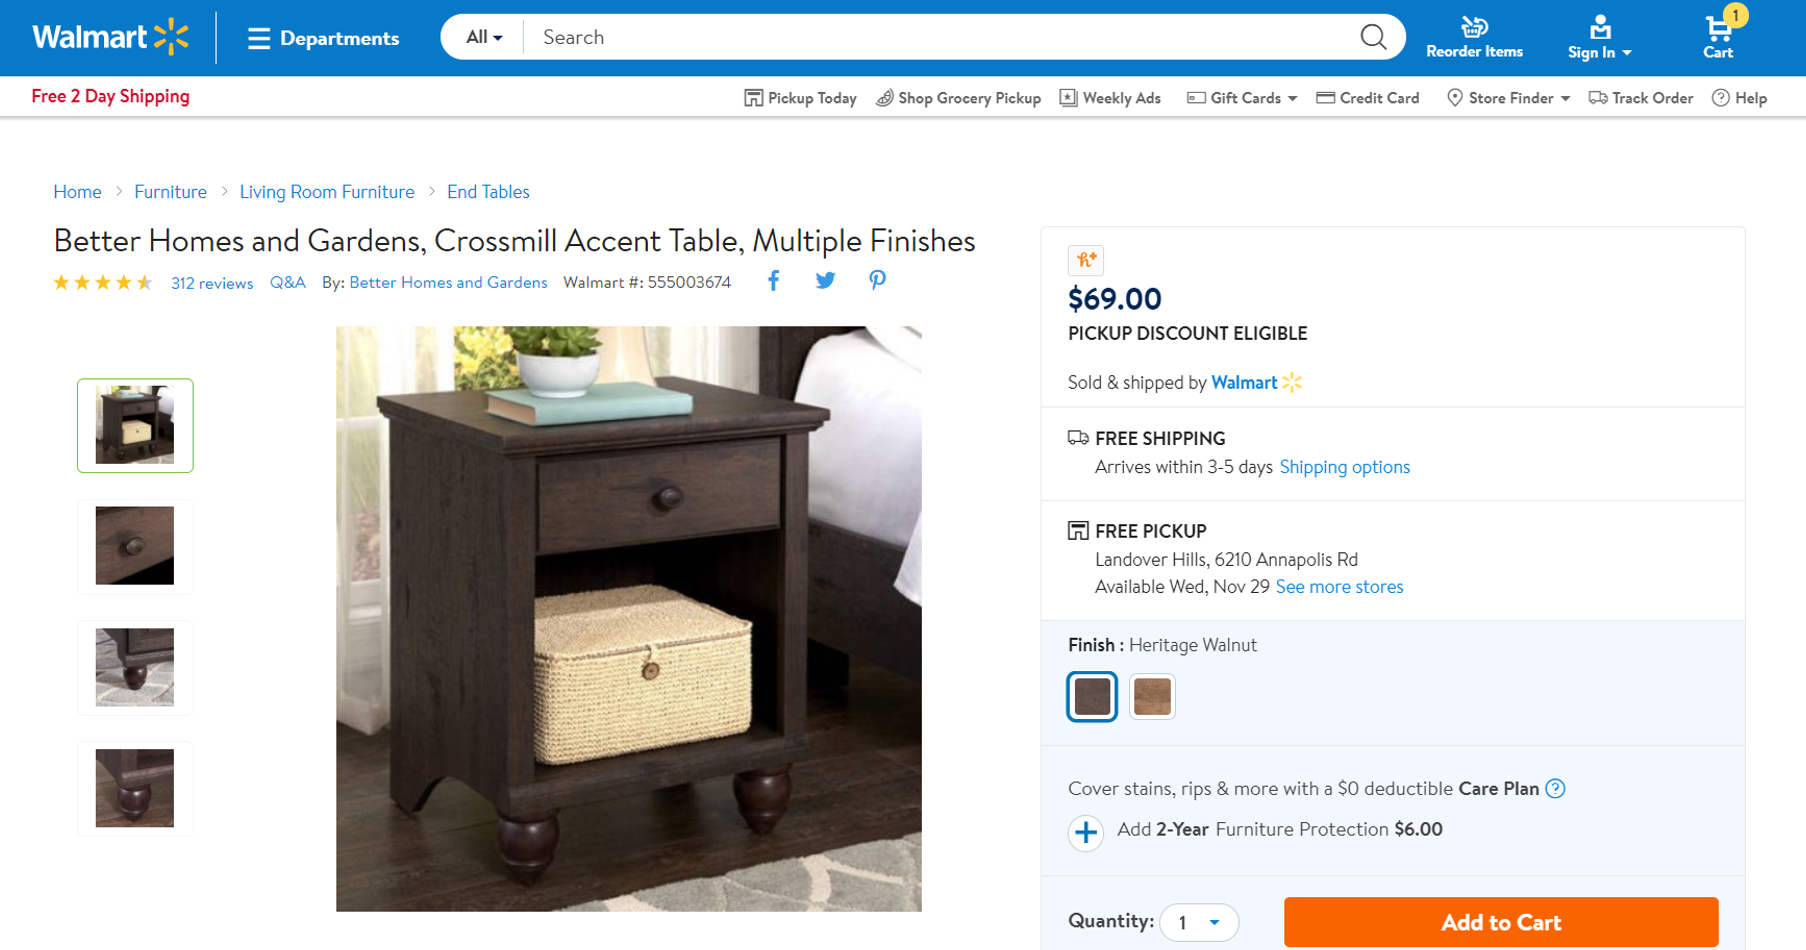The width and height of the screenshot is (1806, 950).
Task: Share product on Twitter
Action: coord(825,281)
